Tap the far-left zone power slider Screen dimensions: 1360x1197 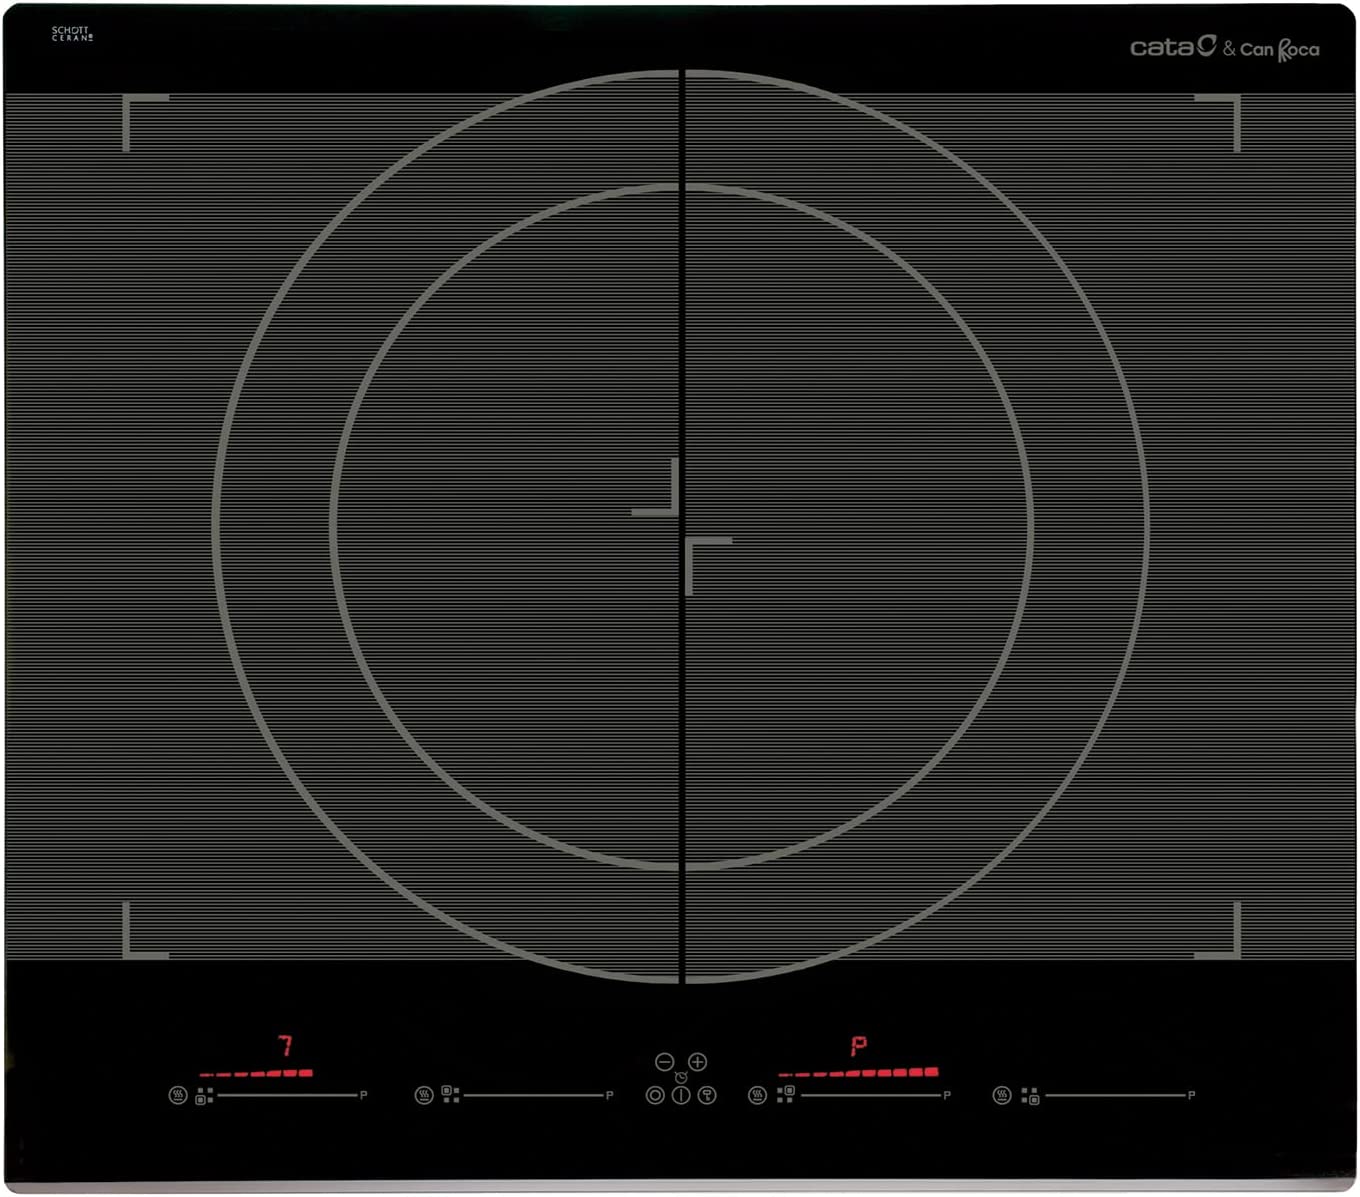287,1095
